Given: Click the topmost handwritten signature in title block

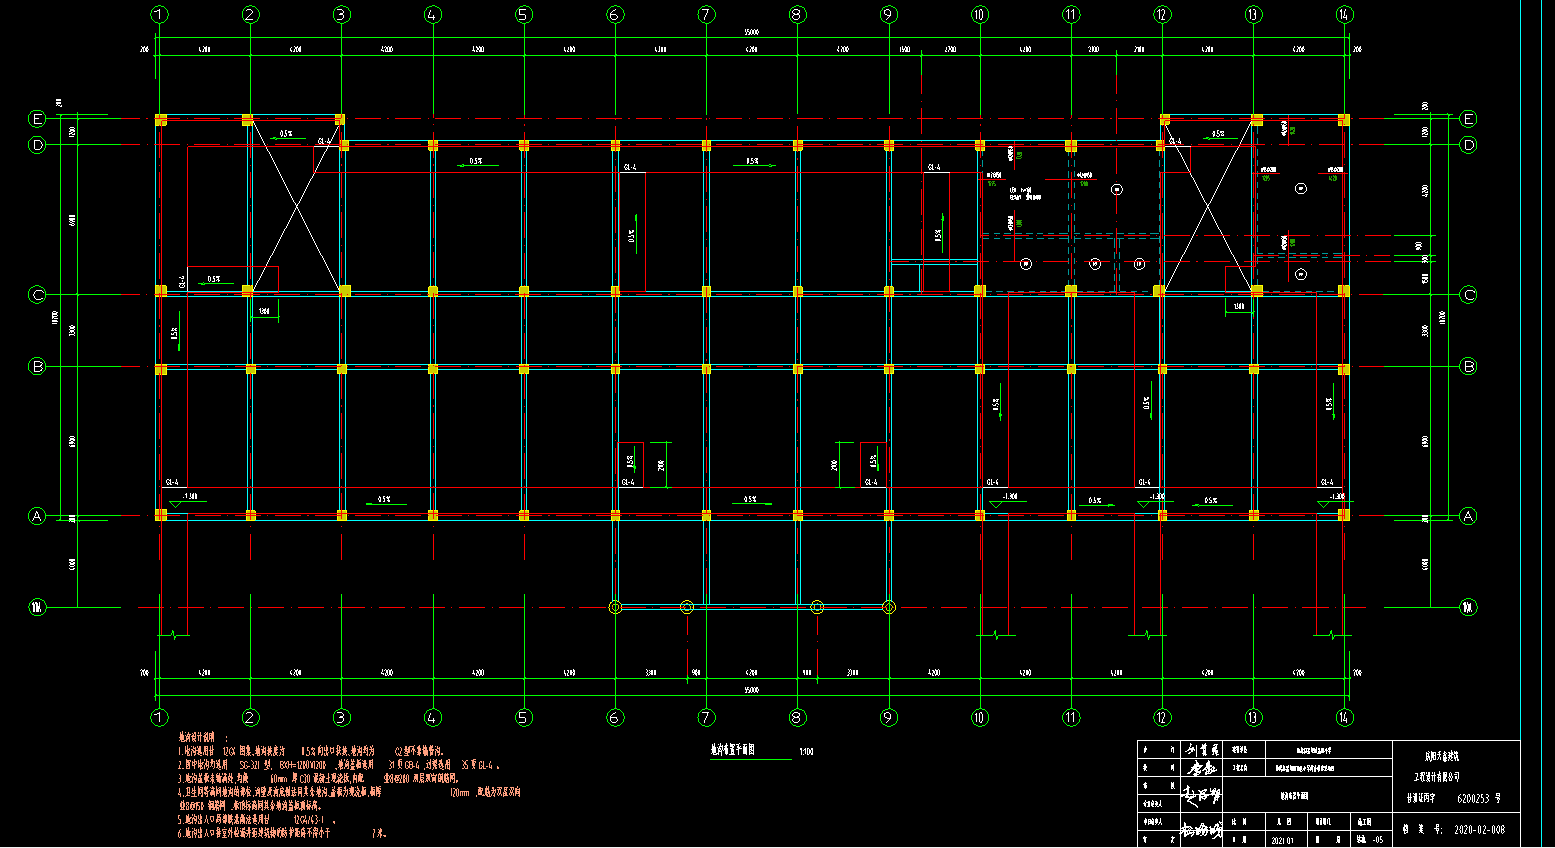Looking at the screenshot, I should [x=1204, y=748].
